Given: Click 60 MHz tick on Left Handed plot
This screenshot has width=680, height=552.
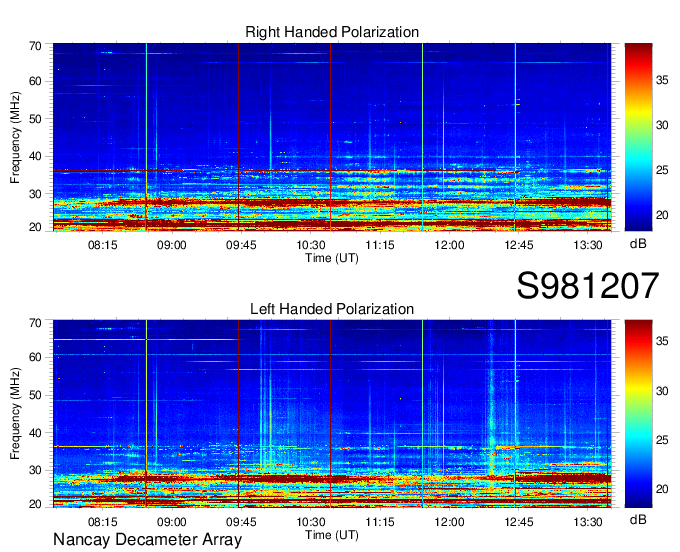Looking at the screenshot, I should coord(35,358).
